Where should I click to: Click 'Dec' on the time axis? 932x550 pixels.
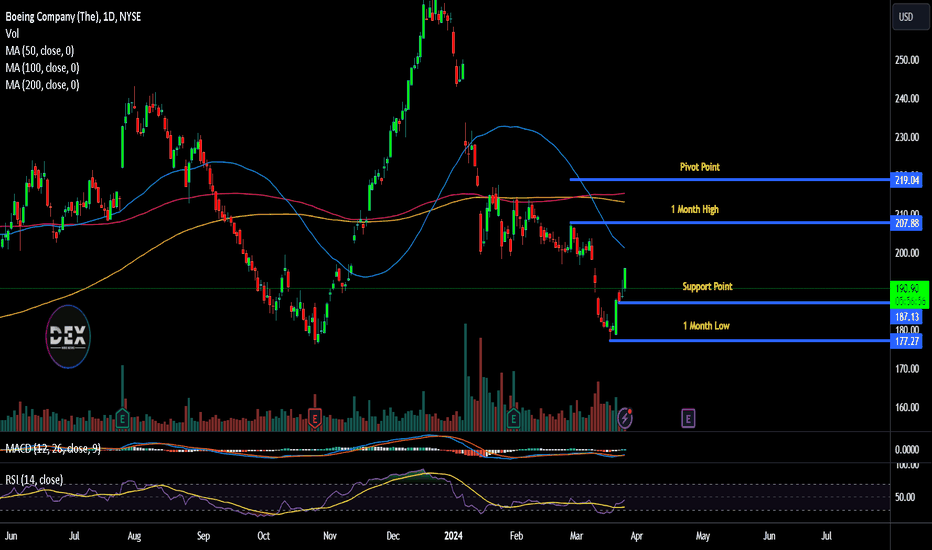[393, 536]
